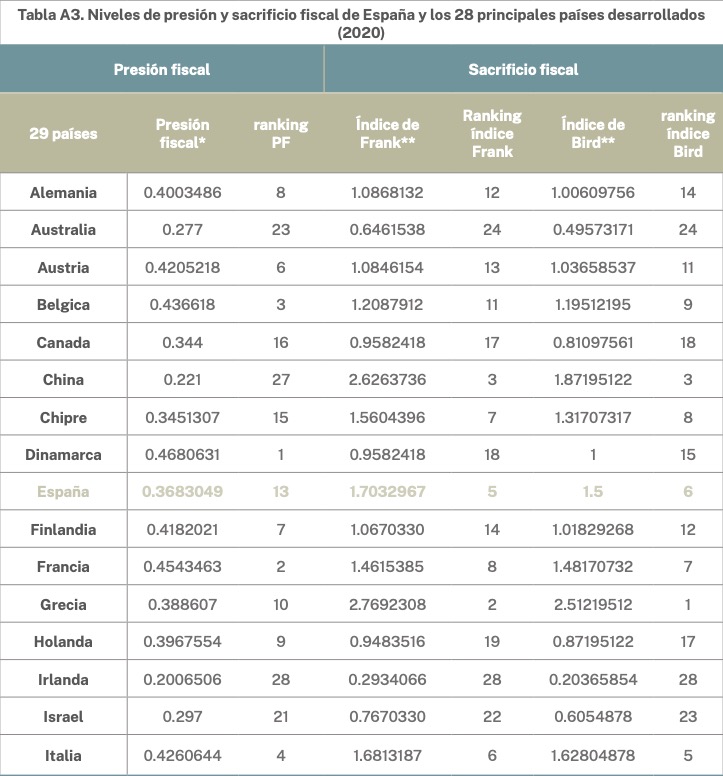The image size is (723, 776).
Task: Select the 'Presión fiscal' group header
Action: 162,70
